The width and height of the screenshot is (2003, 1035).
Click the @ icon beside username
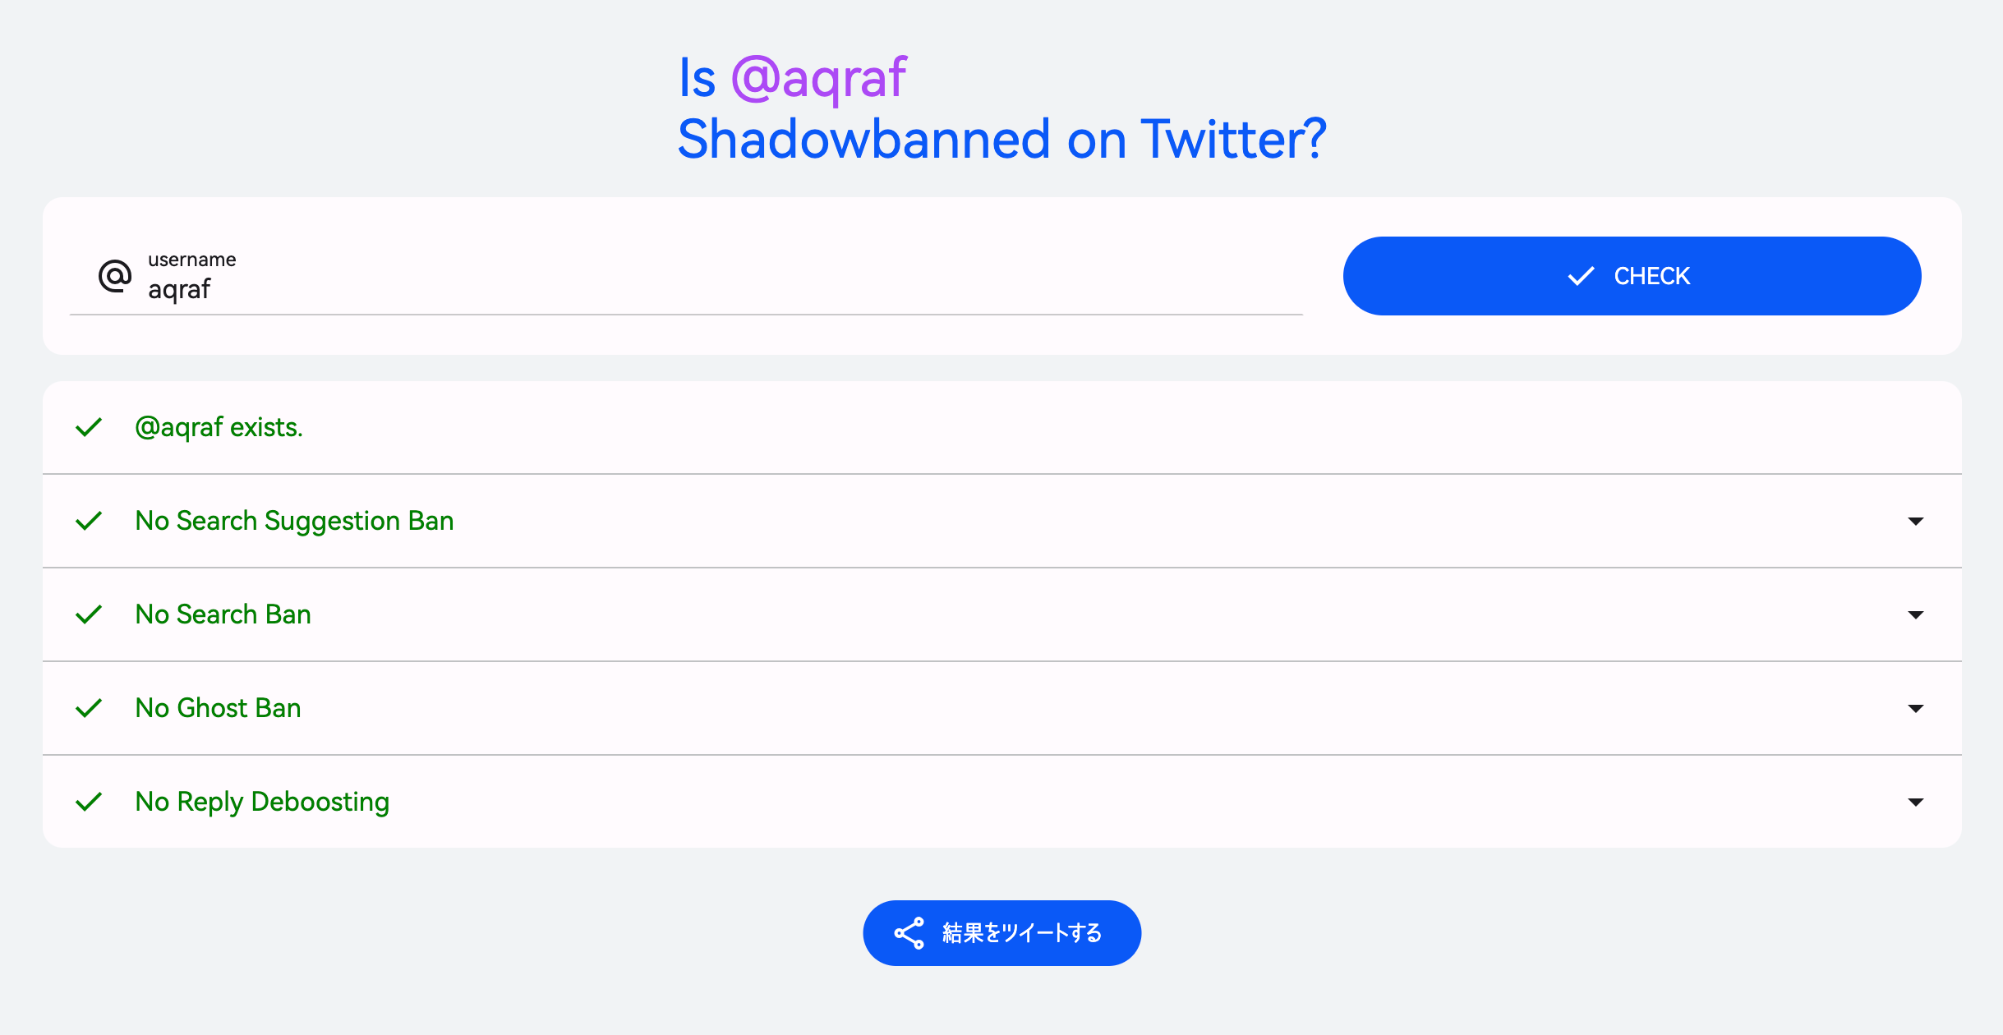click(115, 276)
